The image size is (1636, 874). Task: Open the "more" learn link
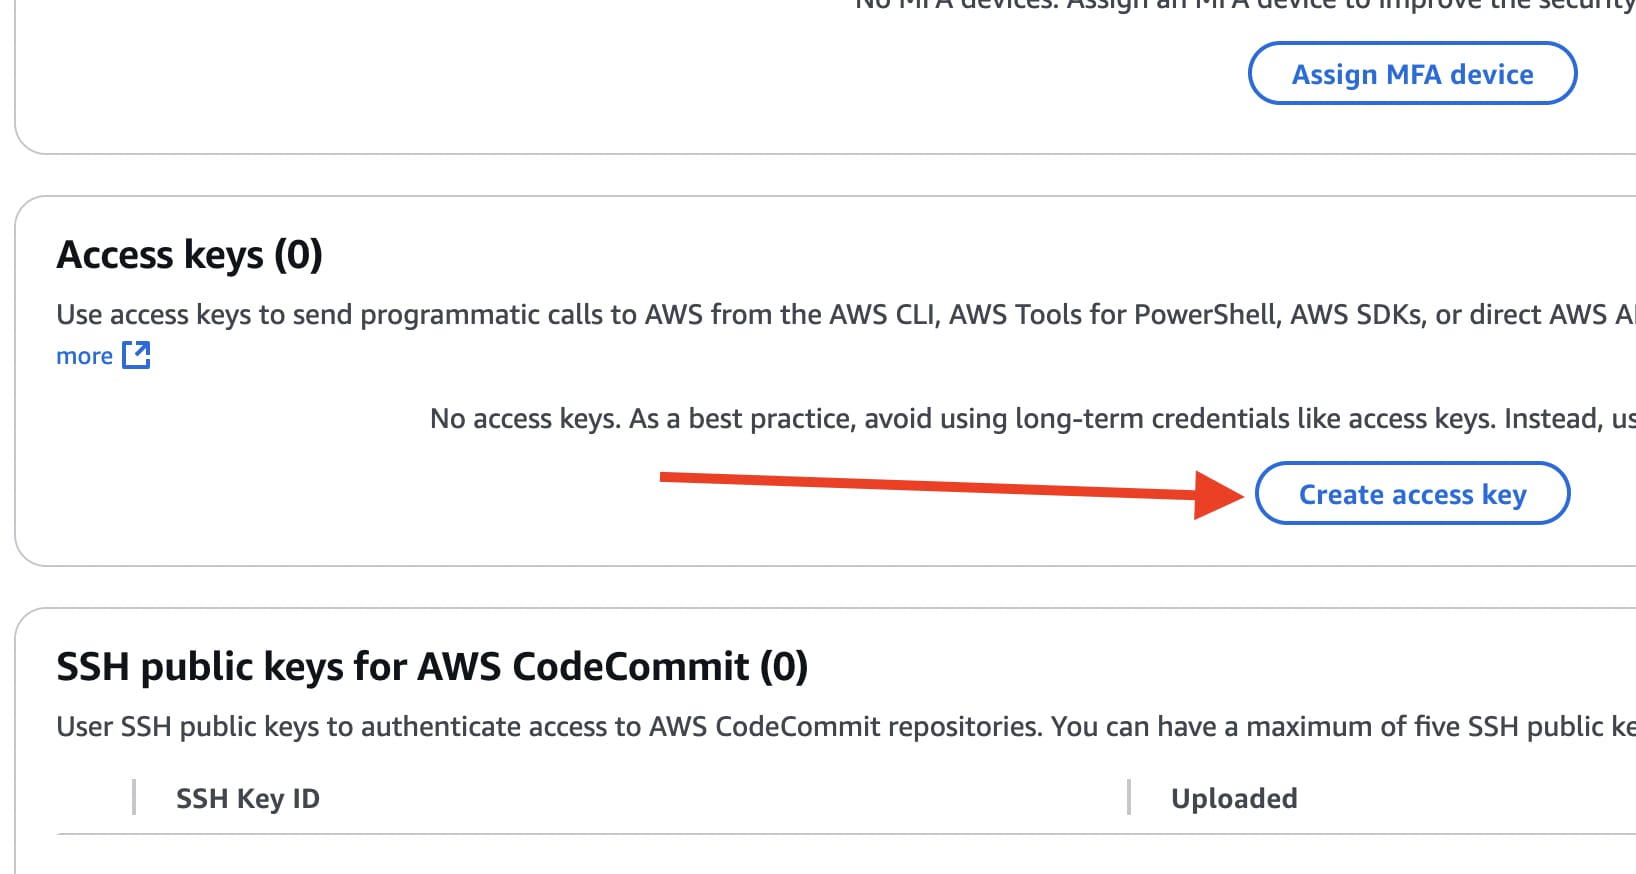84,356
